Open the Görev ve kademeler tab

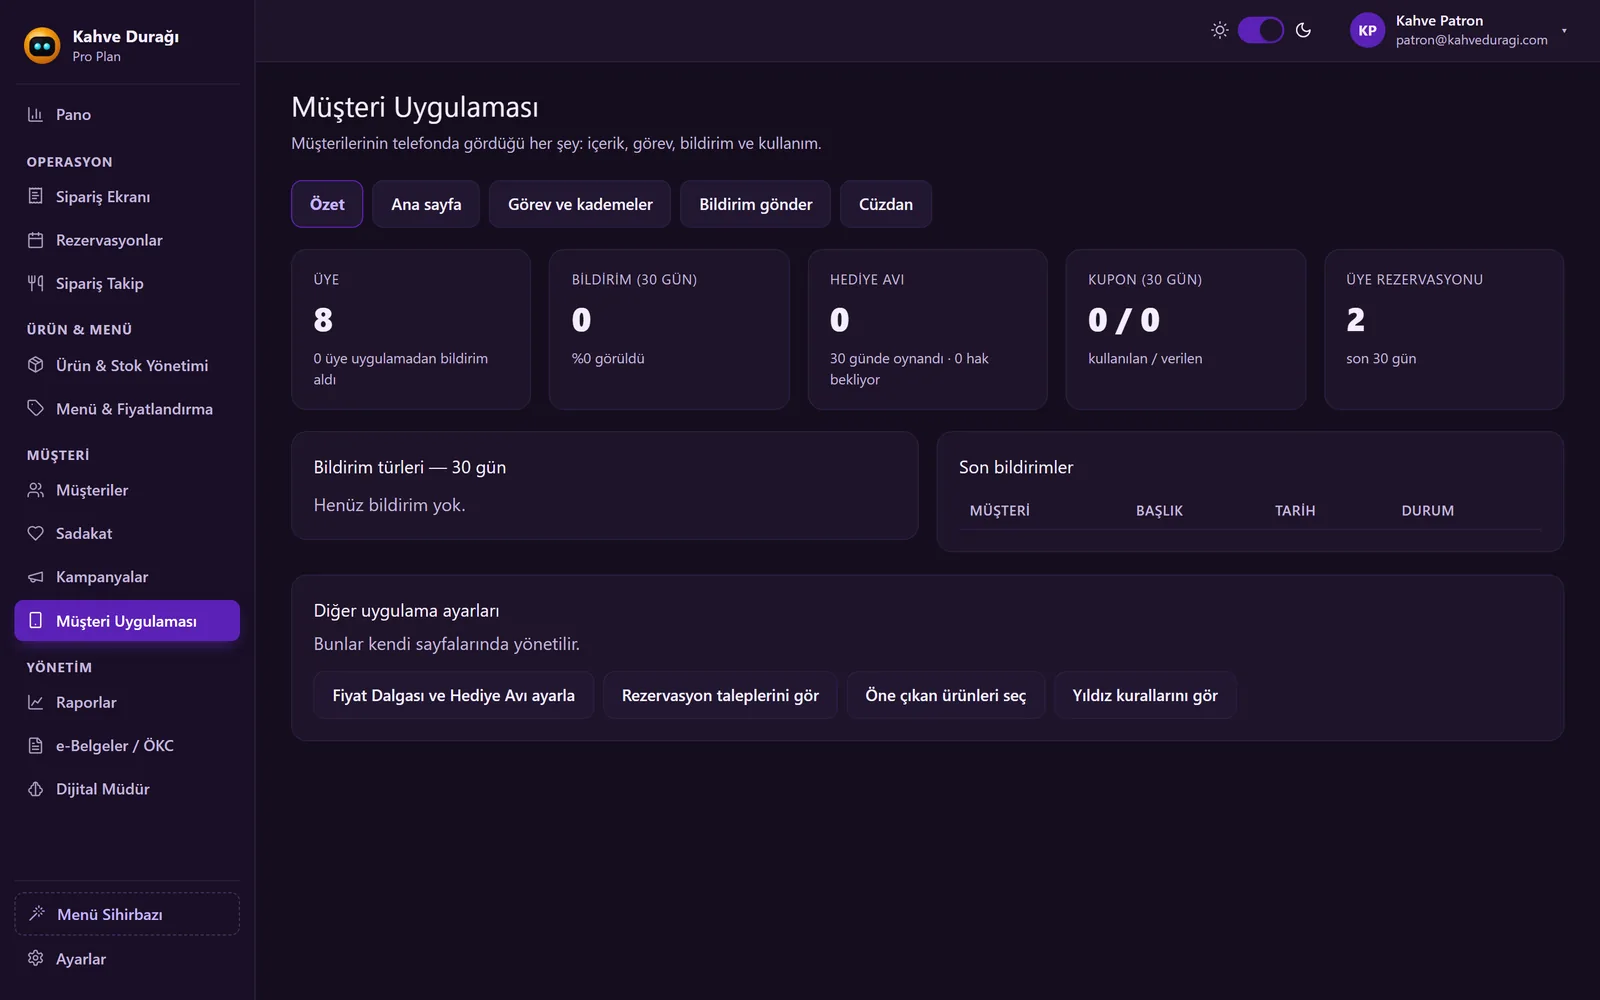pyautogui.click(x=580, y=204)
